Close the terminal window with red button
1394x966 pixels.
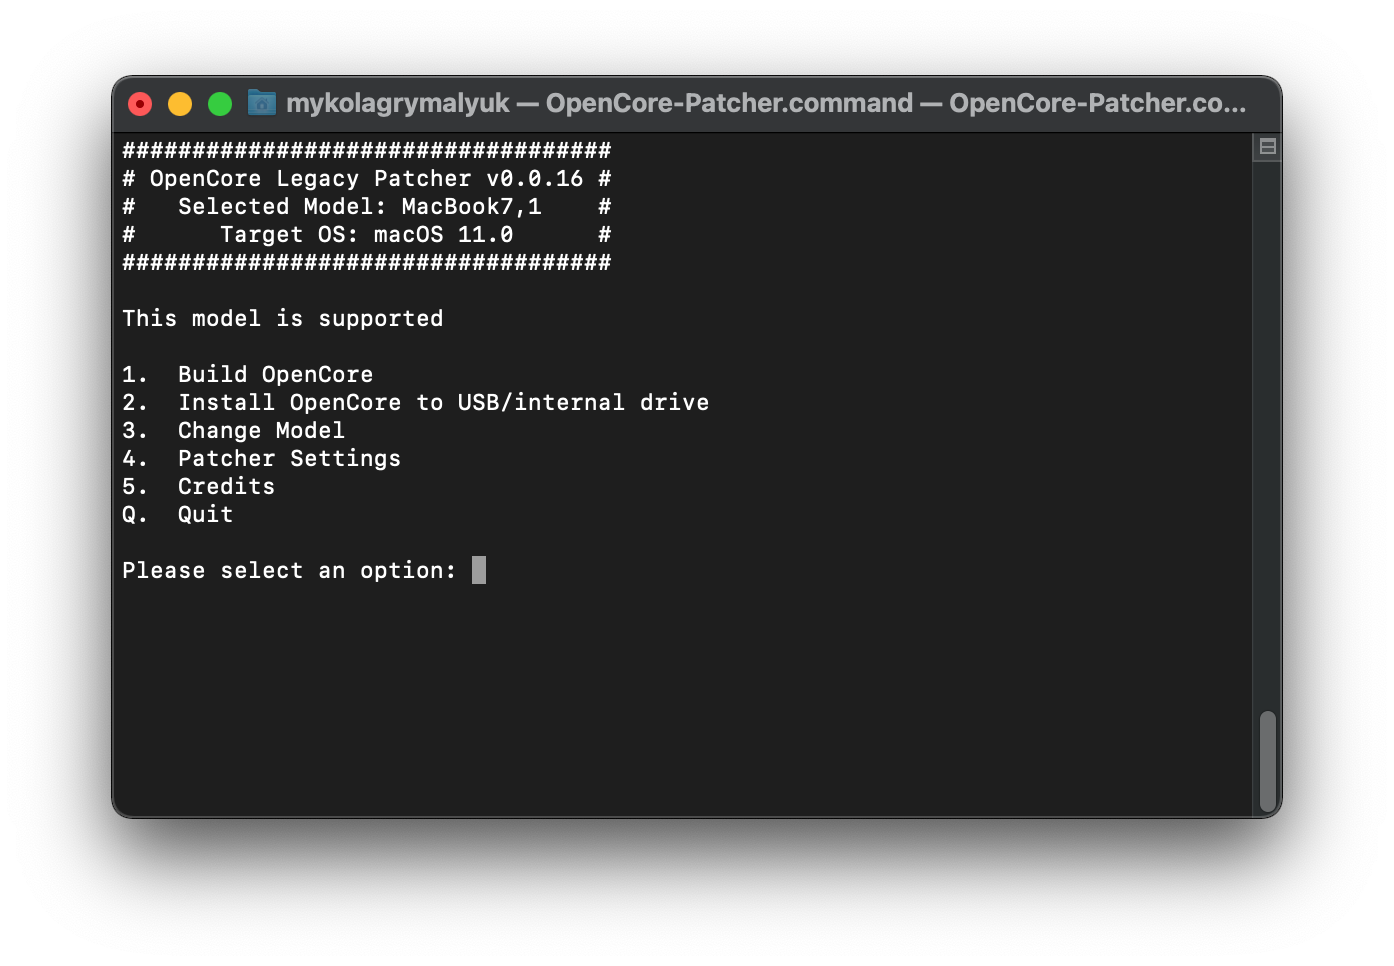(x=140, y=104)
